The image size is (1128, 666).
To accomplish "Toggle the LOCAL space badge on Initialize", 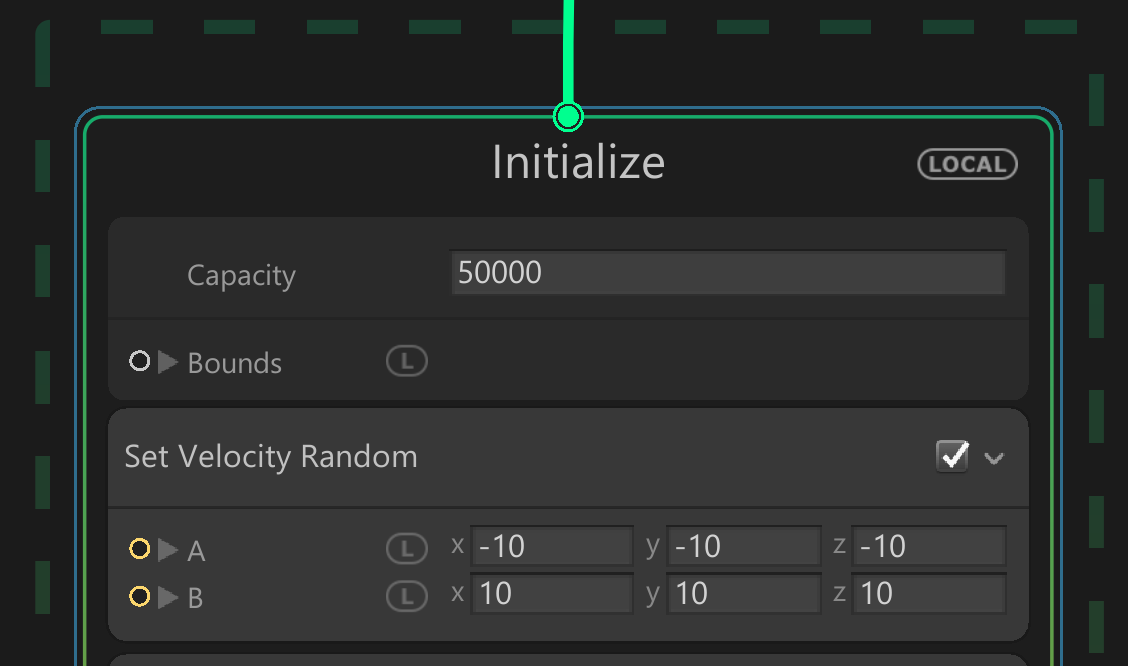I will [967, 164].
